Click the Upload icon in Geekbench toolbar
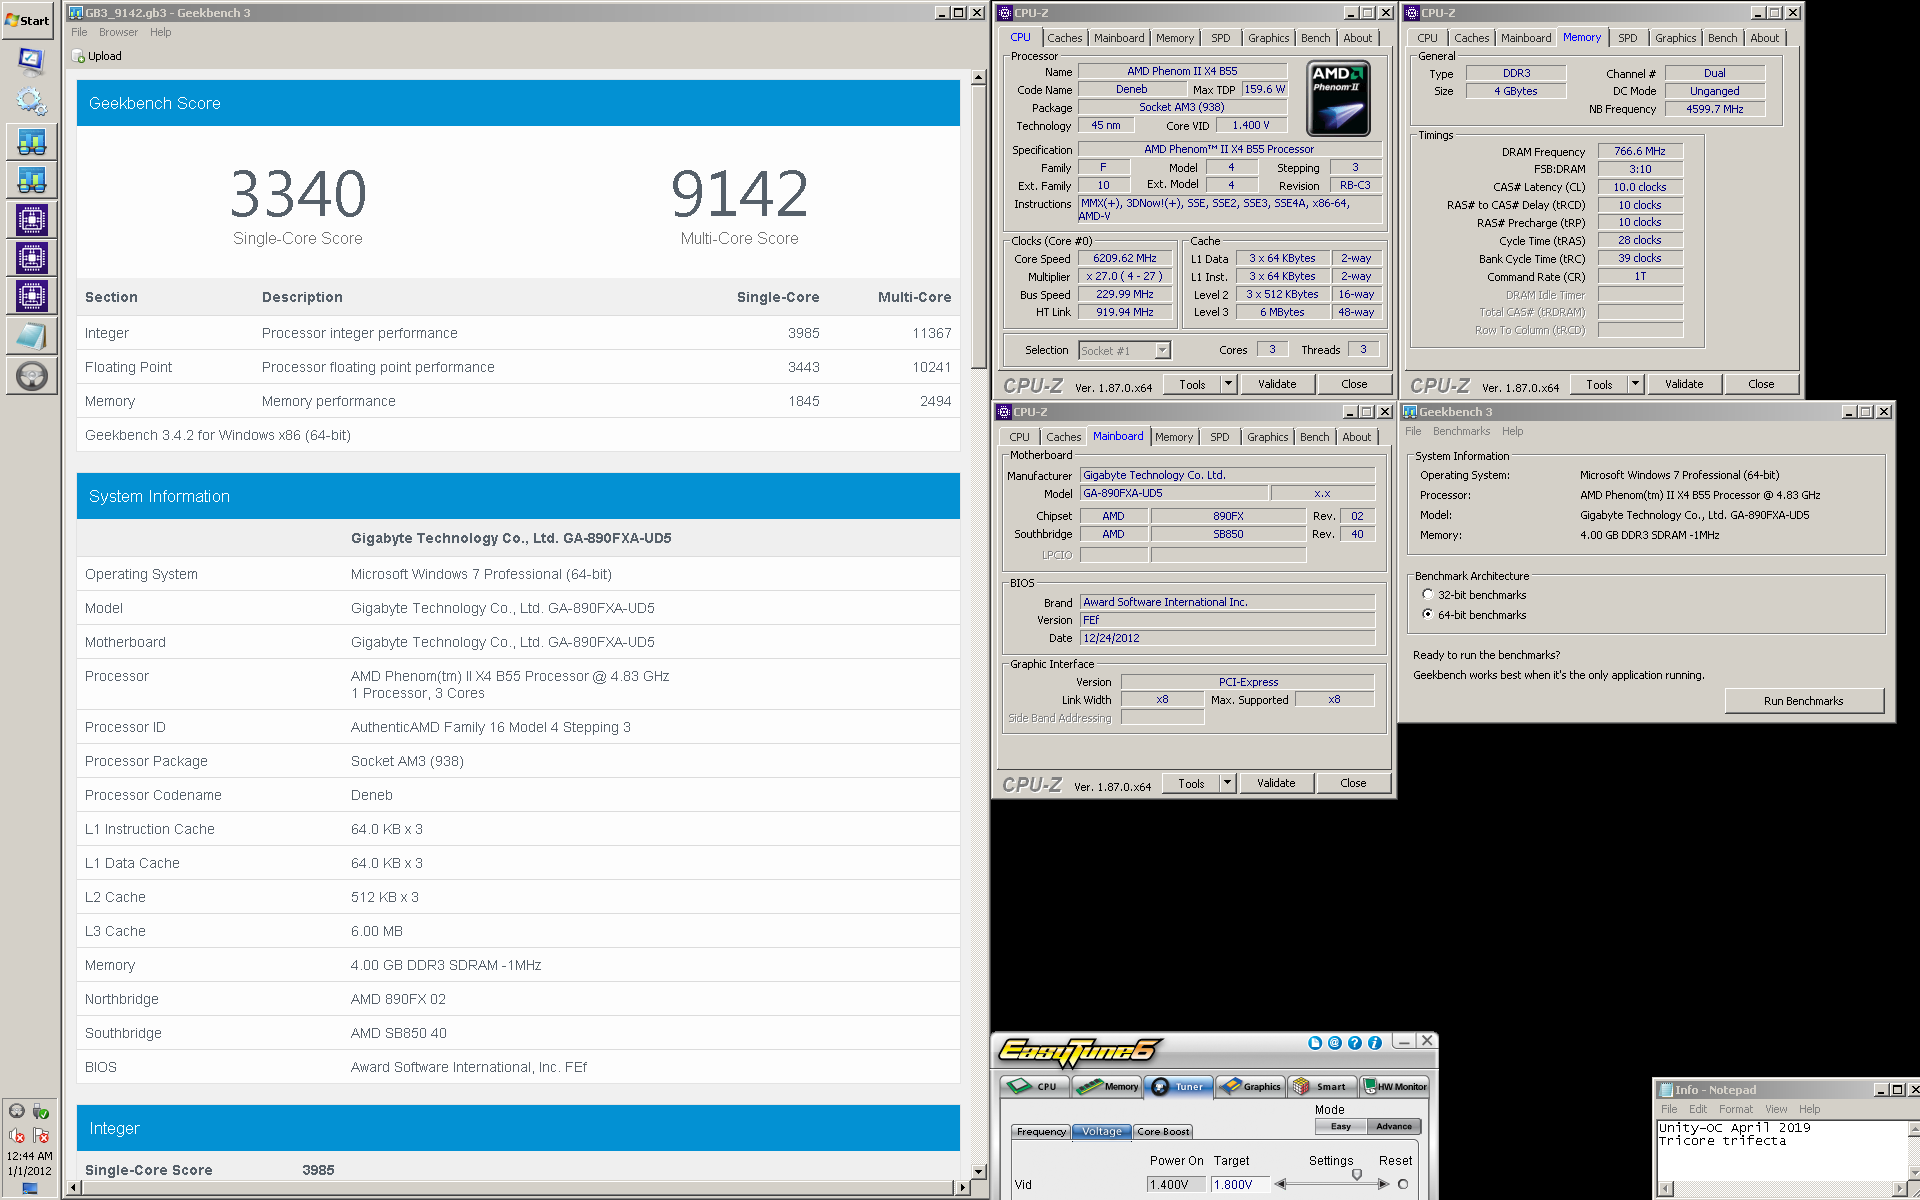This screenshot has width=1920, height=1200. [x=79, y=57]
